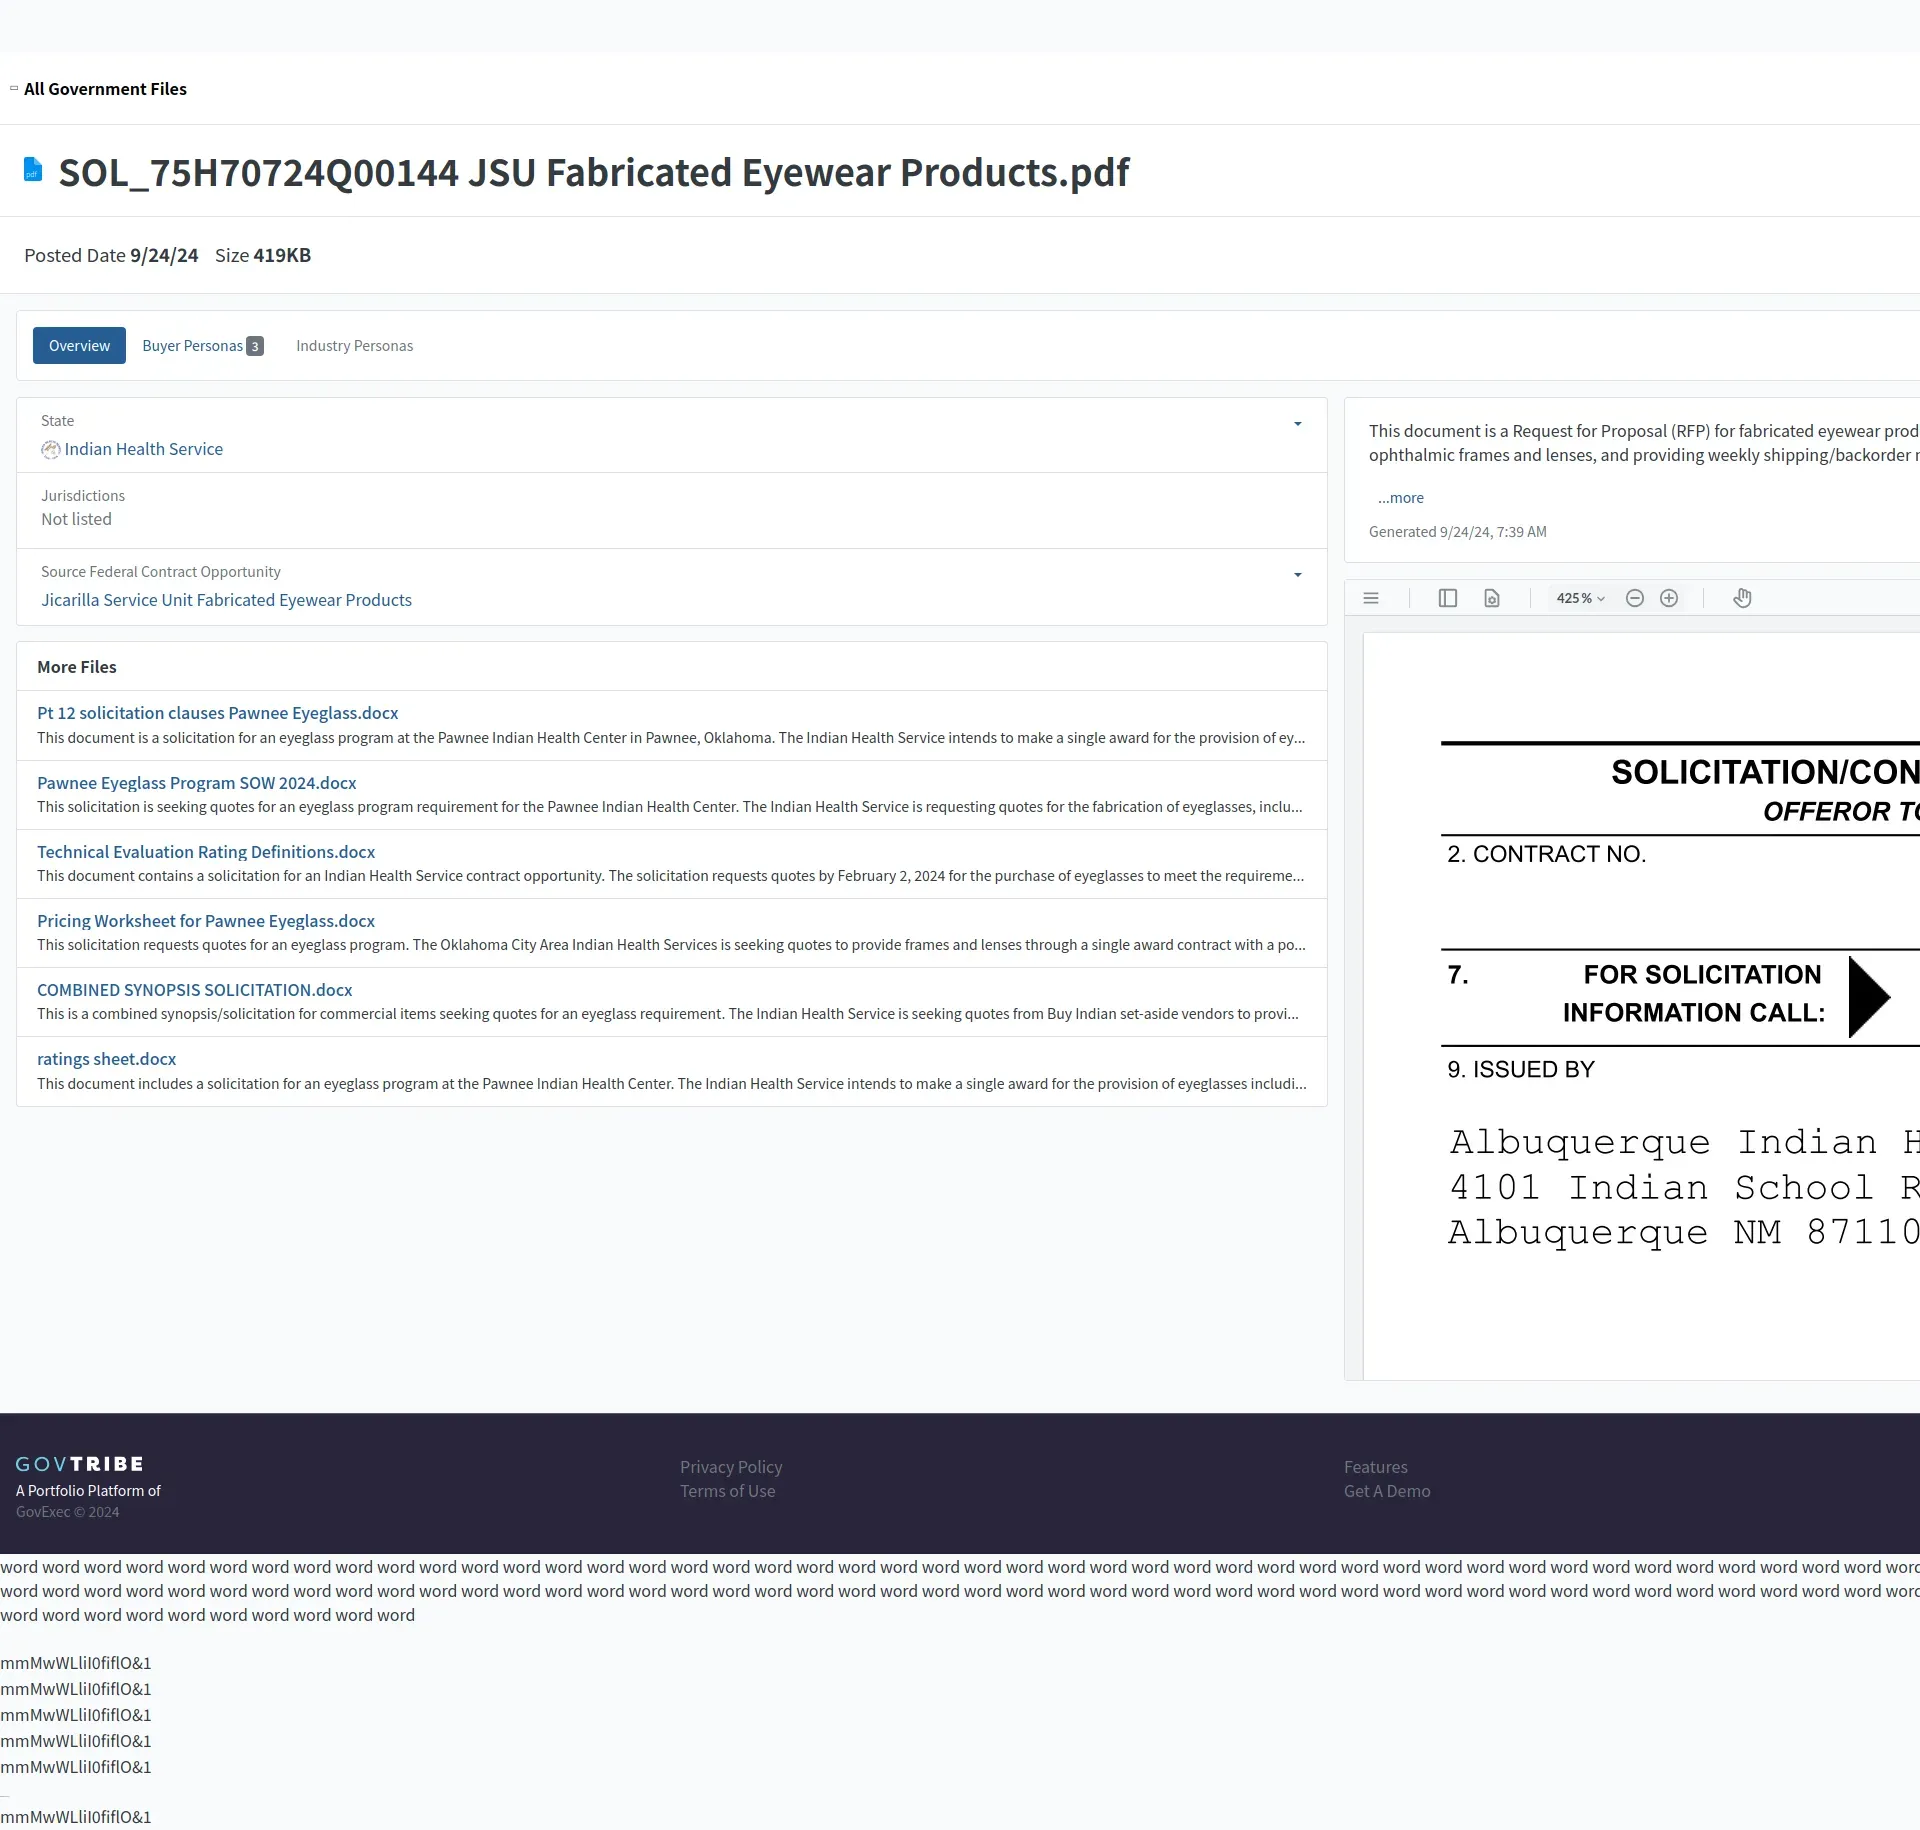
Task: Open Jicarilla Service Unit Fabricated Eyewear Products link
Action: [226, 600]
